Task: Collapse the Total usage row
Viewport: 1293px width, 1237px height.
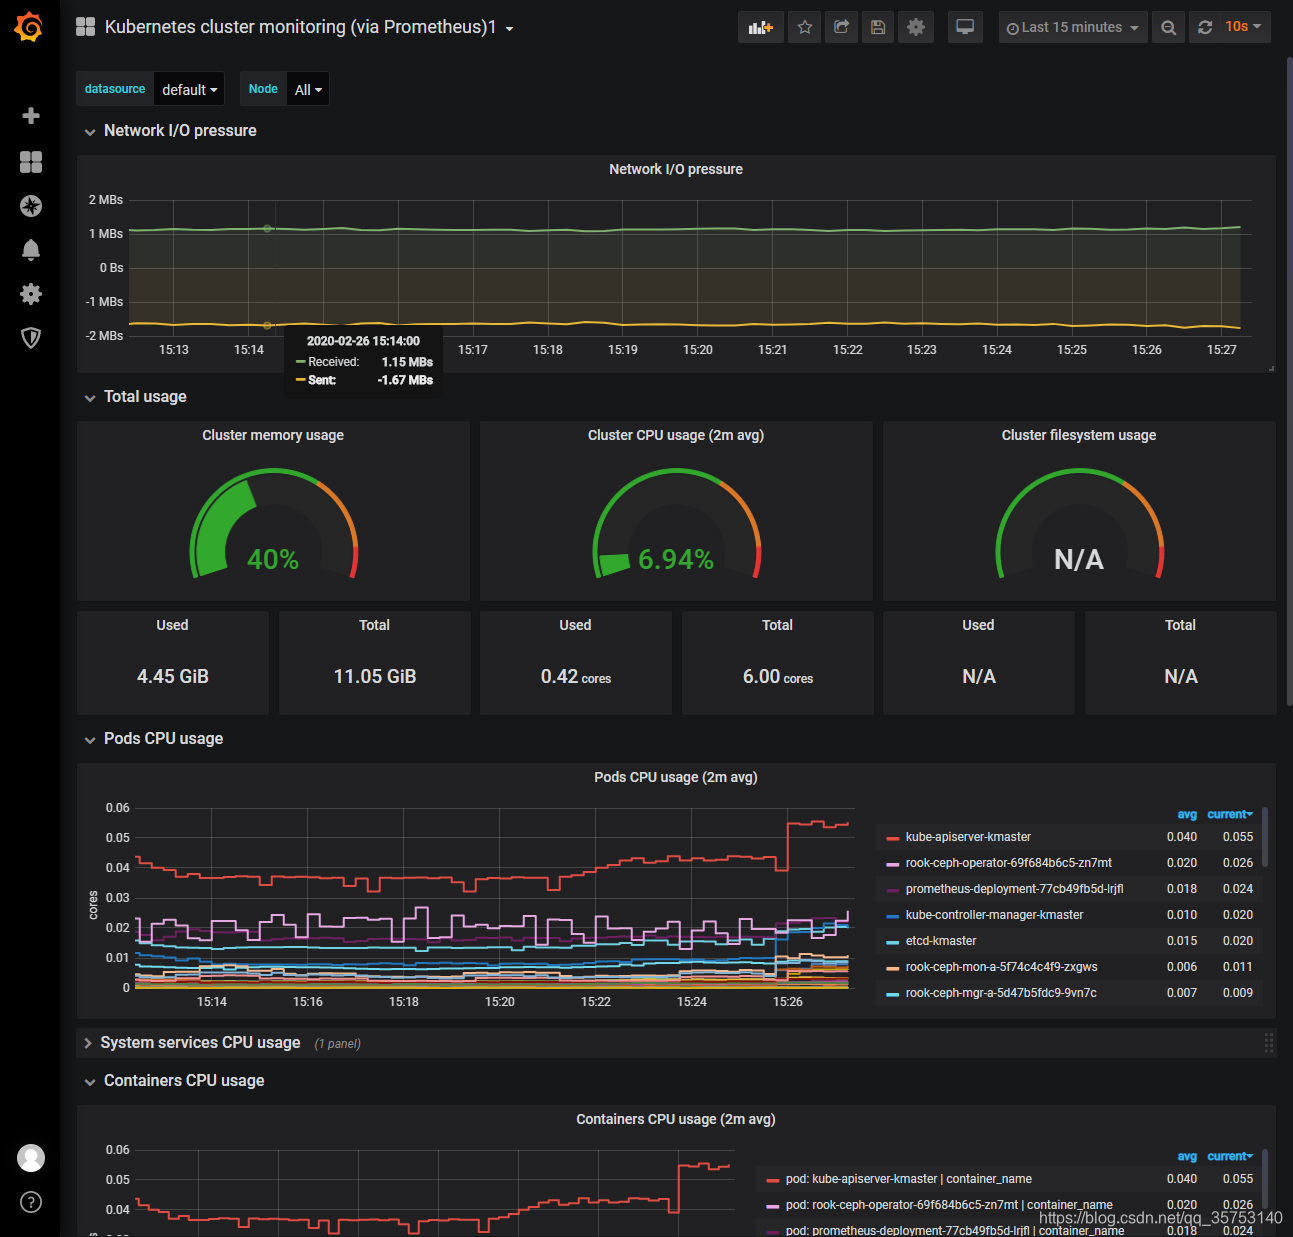Action: coord(135,397)
